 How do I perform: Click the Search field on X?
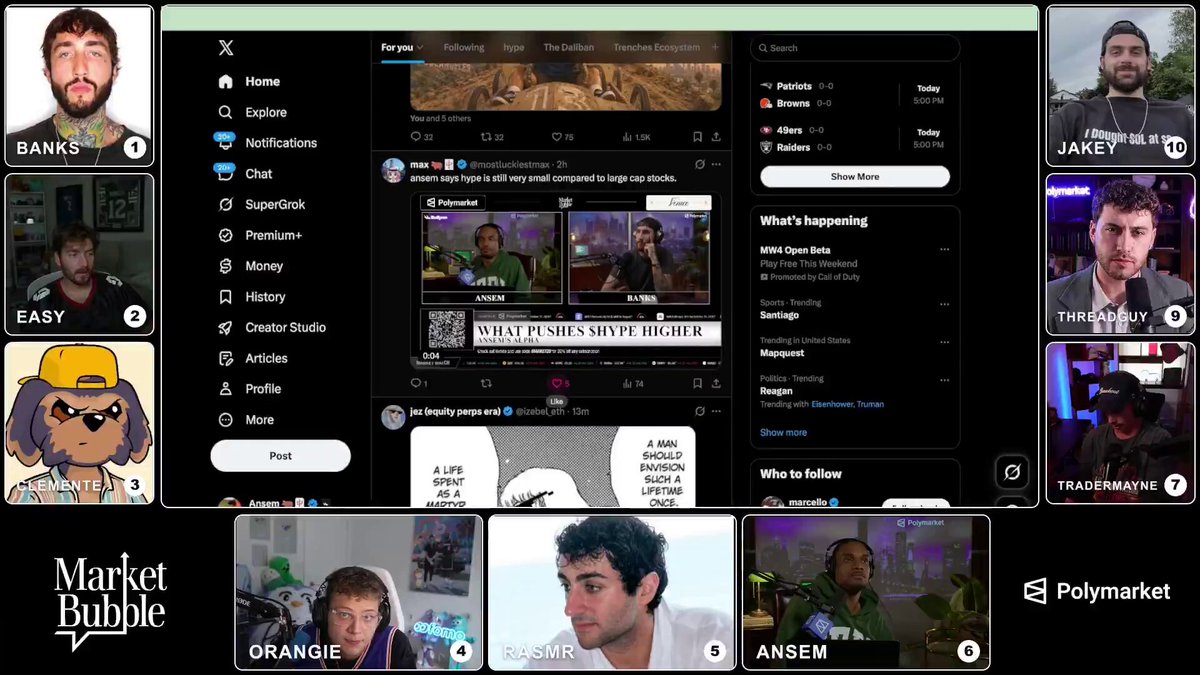pyautogui.click(x=855, y=47)
